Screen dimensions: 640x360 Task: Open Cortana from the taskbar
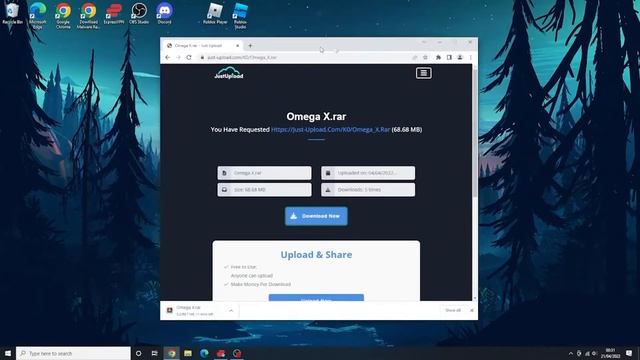138,353
